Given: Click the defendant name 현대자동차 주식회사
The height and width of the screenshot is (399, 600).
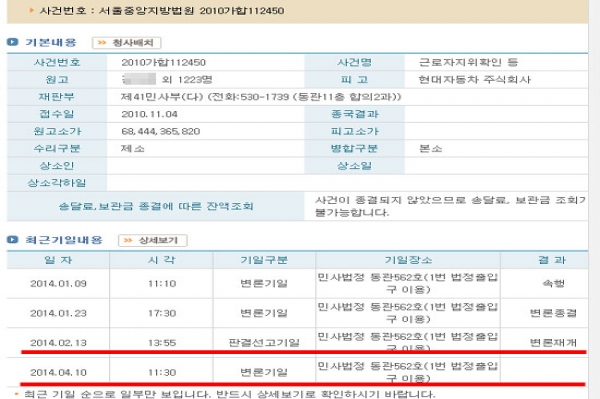Looking at the screenshot, I should [x=474, y=80].
